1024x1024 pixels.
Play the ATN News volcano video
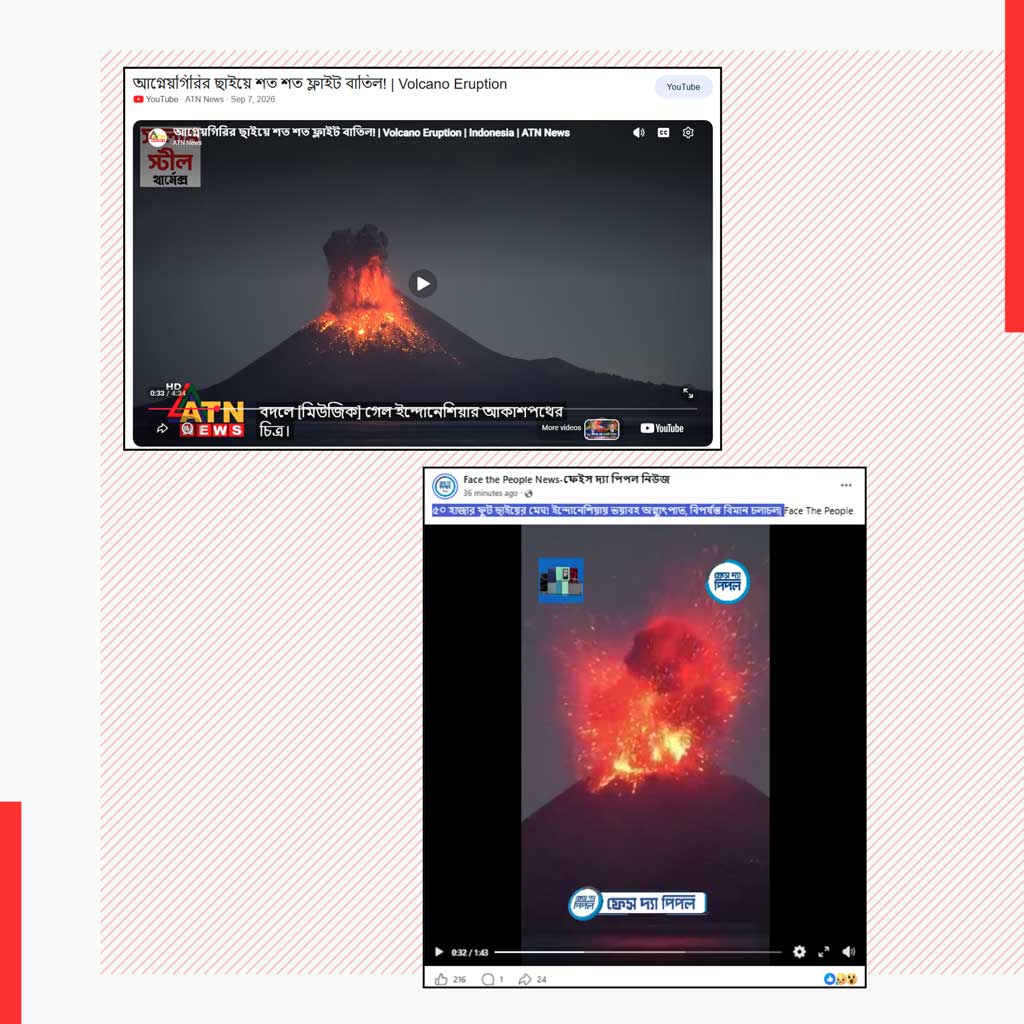pos(423,283)
